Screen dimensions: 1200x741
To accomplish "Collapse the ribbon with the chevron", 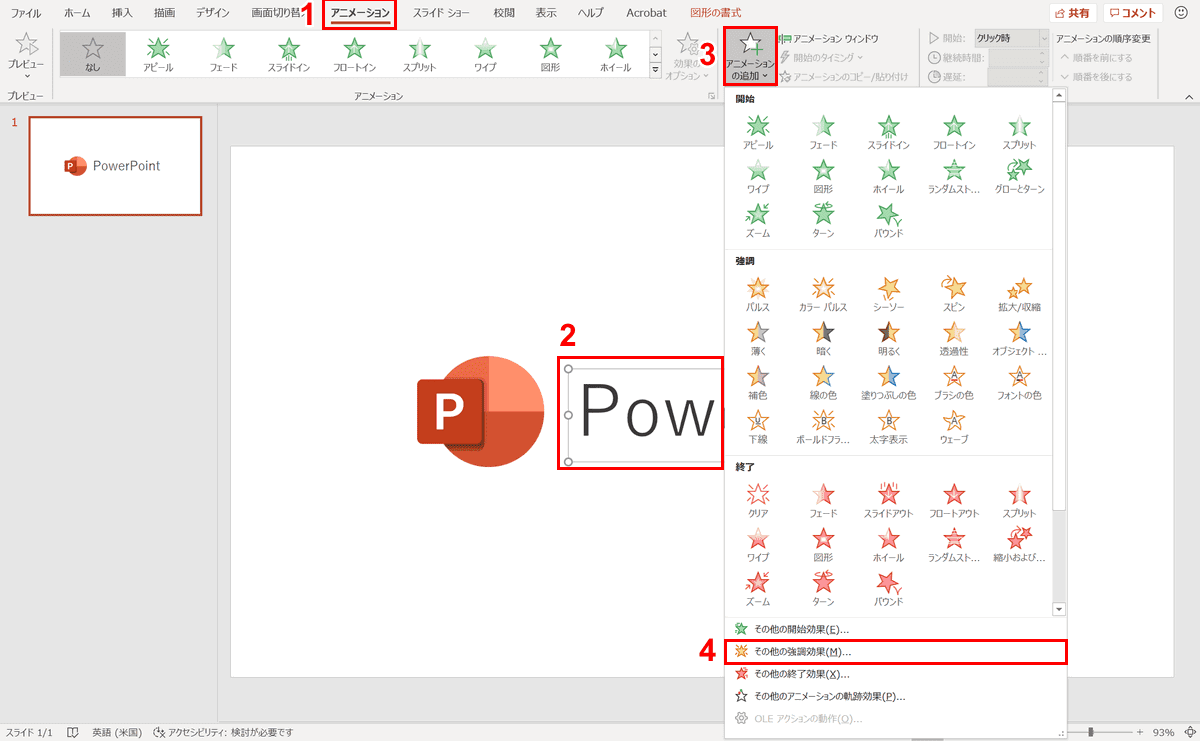I will pos(1189,97).
